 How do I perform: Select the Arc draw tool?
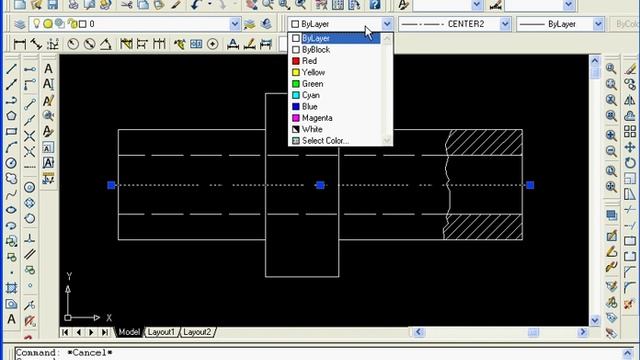pyautogui.click(x=11, y=147)
